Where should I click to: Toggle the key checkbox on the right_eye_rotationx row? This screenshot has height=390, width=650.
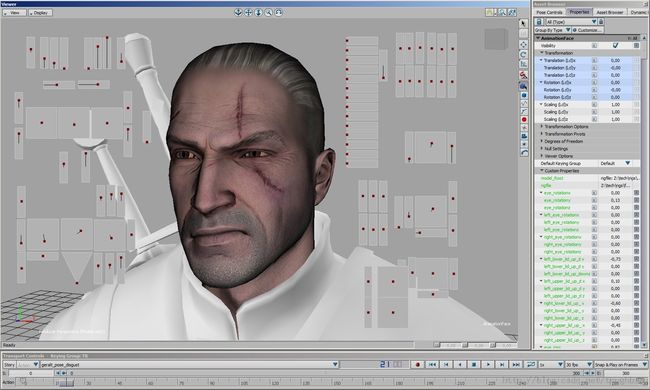click(x=636, y=237)
